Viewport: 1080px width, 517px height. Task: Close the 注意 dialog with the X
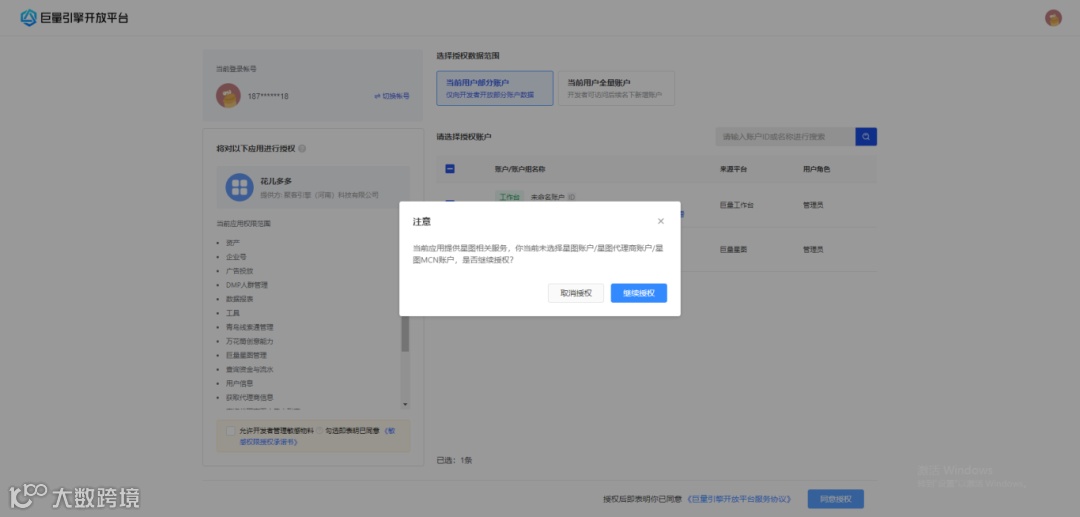(x=661, y=221)
